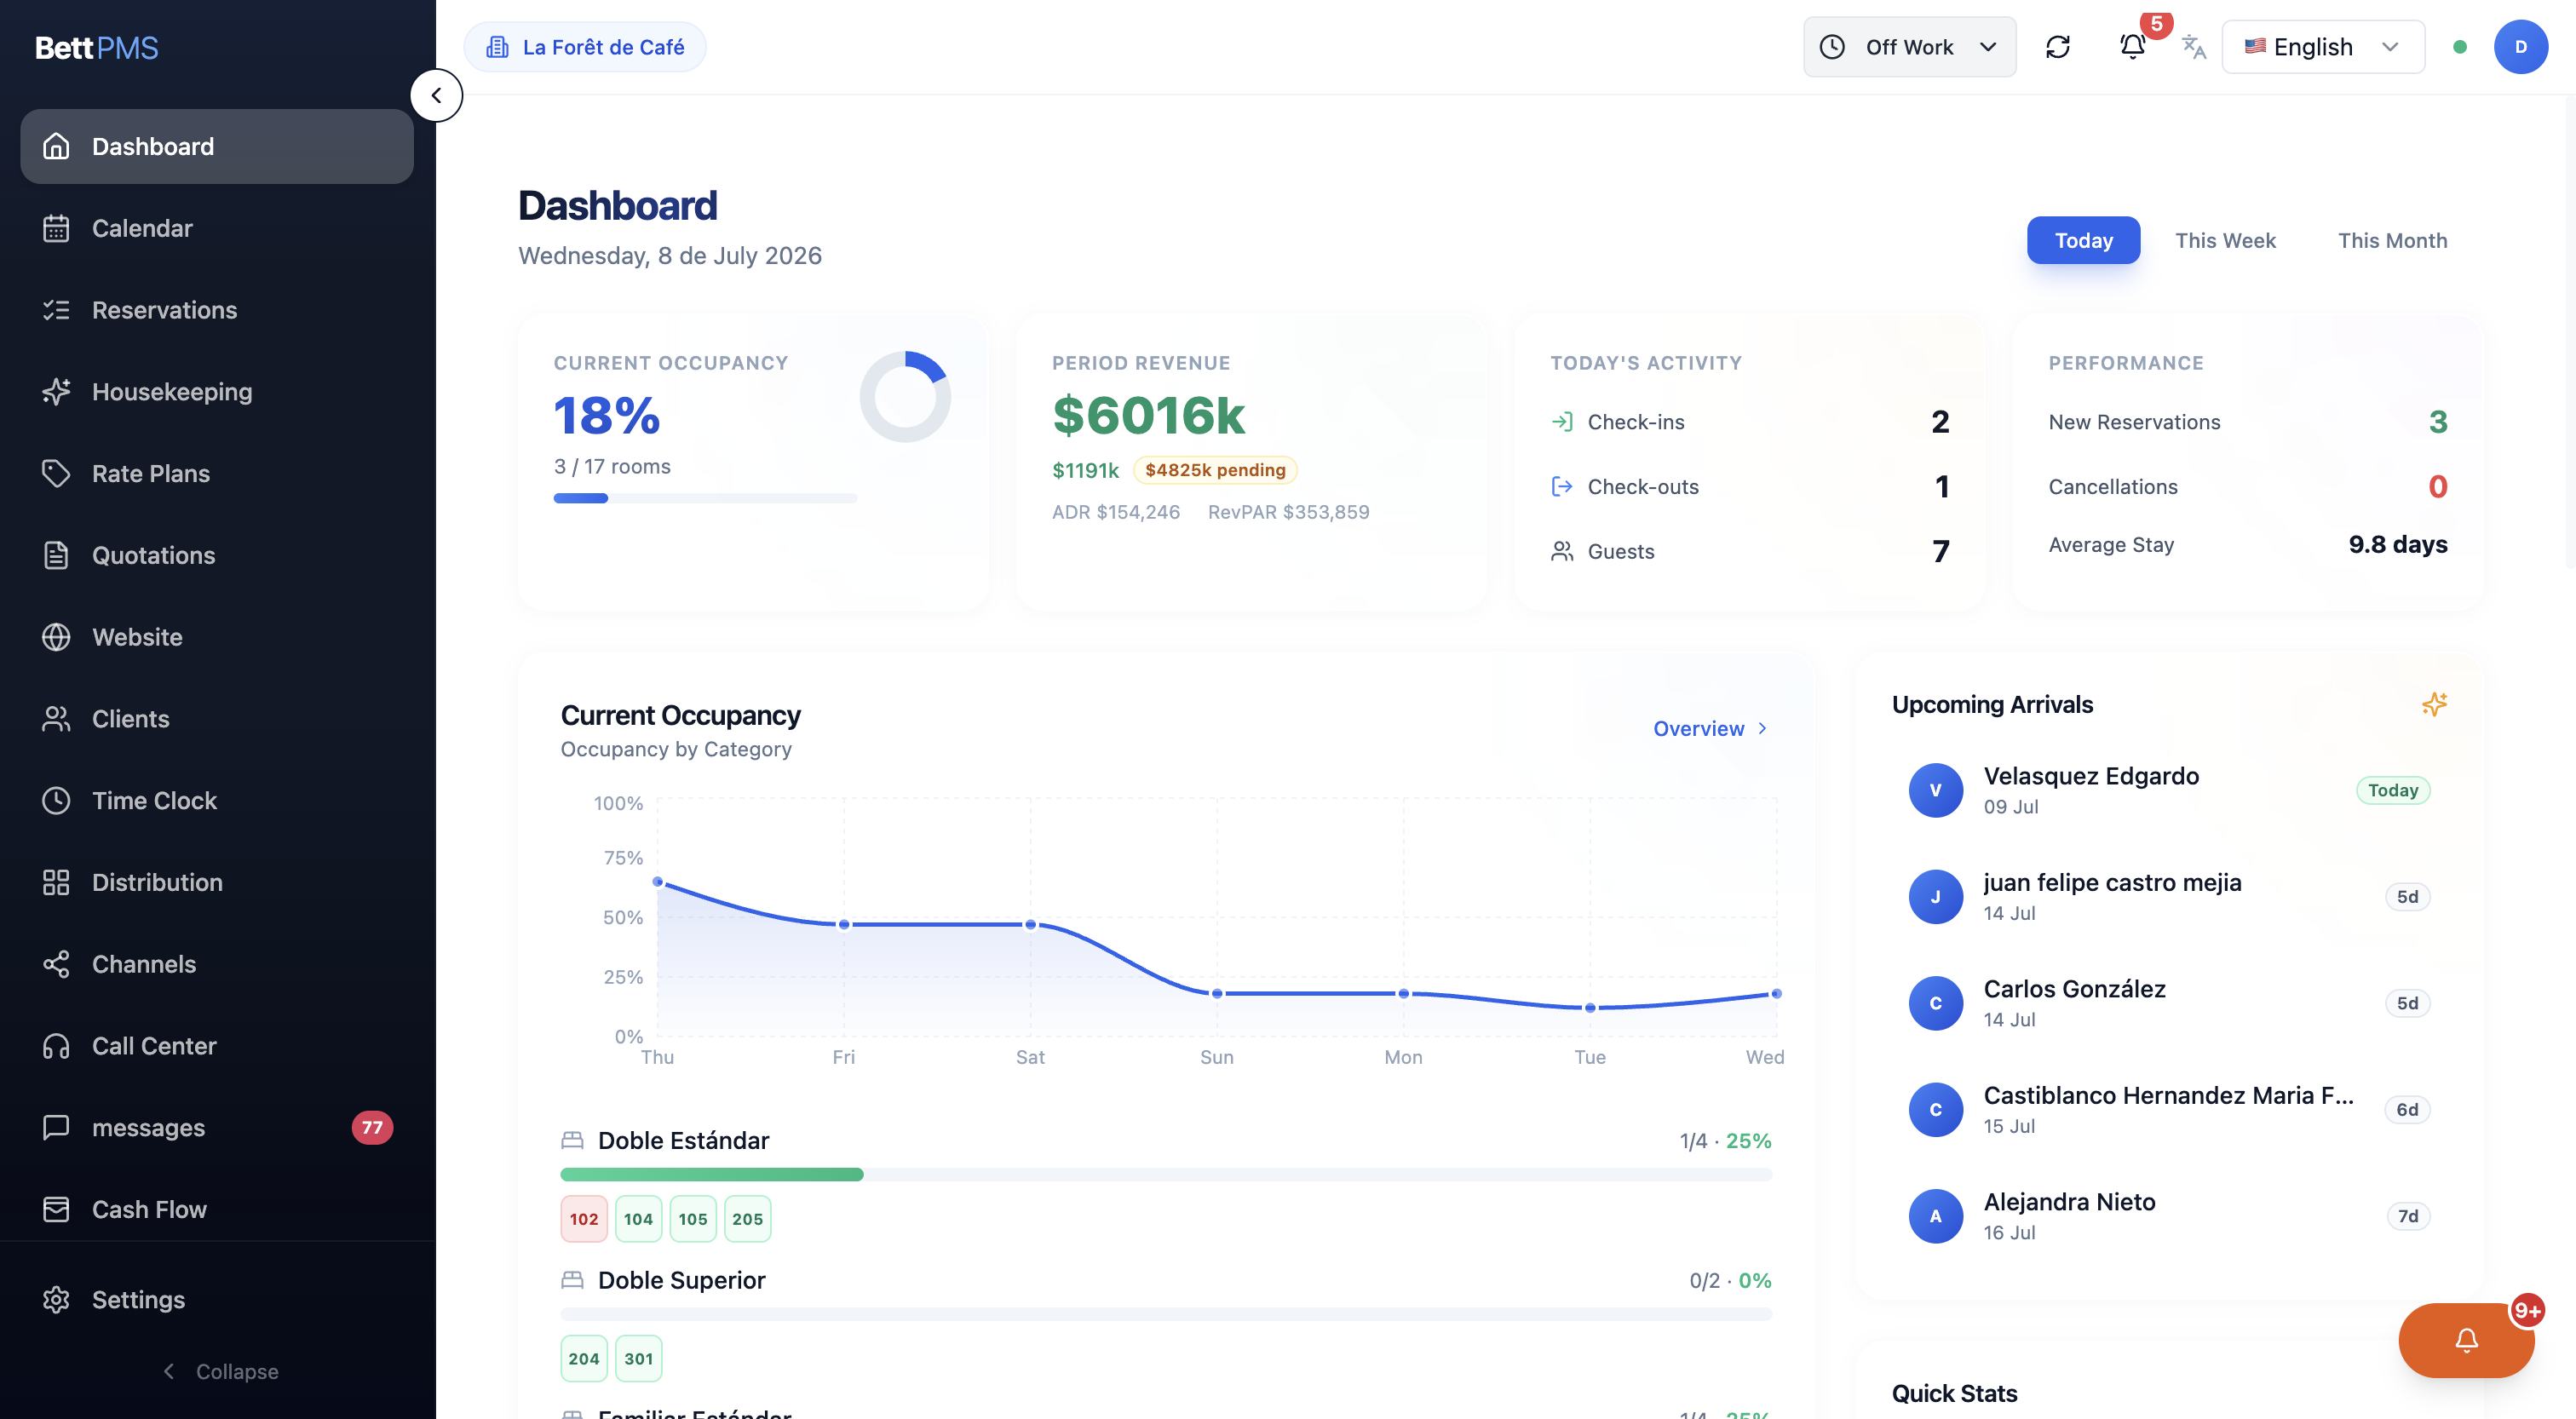2576x1419 pixels.
Task: Click the 3 / 17 rooms progress bar
Action: pos(705,498)
